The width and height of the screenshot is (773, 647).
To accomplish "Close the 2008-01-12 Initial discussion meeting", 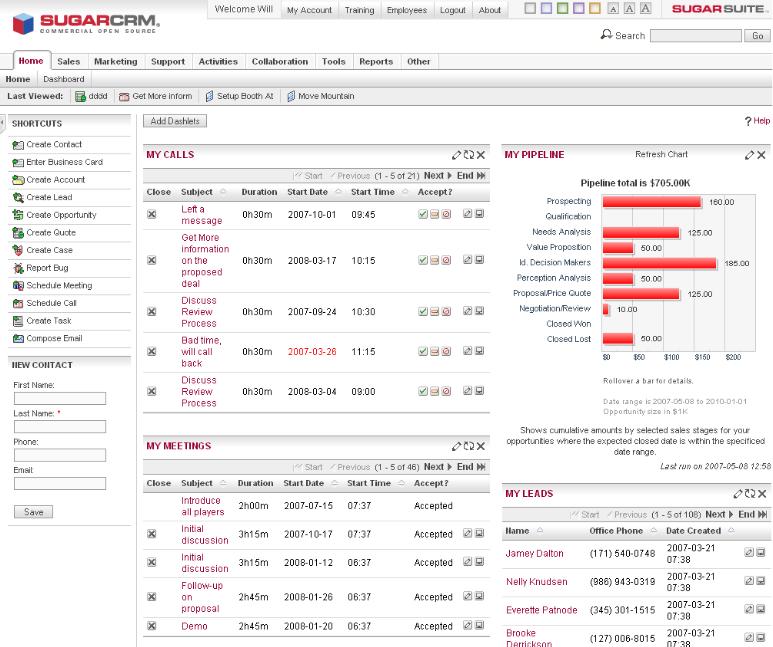I will point(152,563).
